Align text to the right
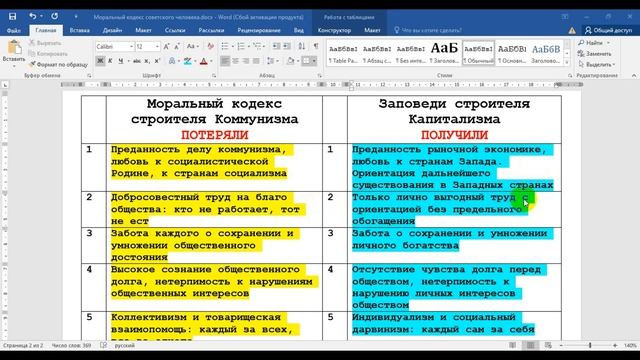640x360 pixels. coord(246,61)
